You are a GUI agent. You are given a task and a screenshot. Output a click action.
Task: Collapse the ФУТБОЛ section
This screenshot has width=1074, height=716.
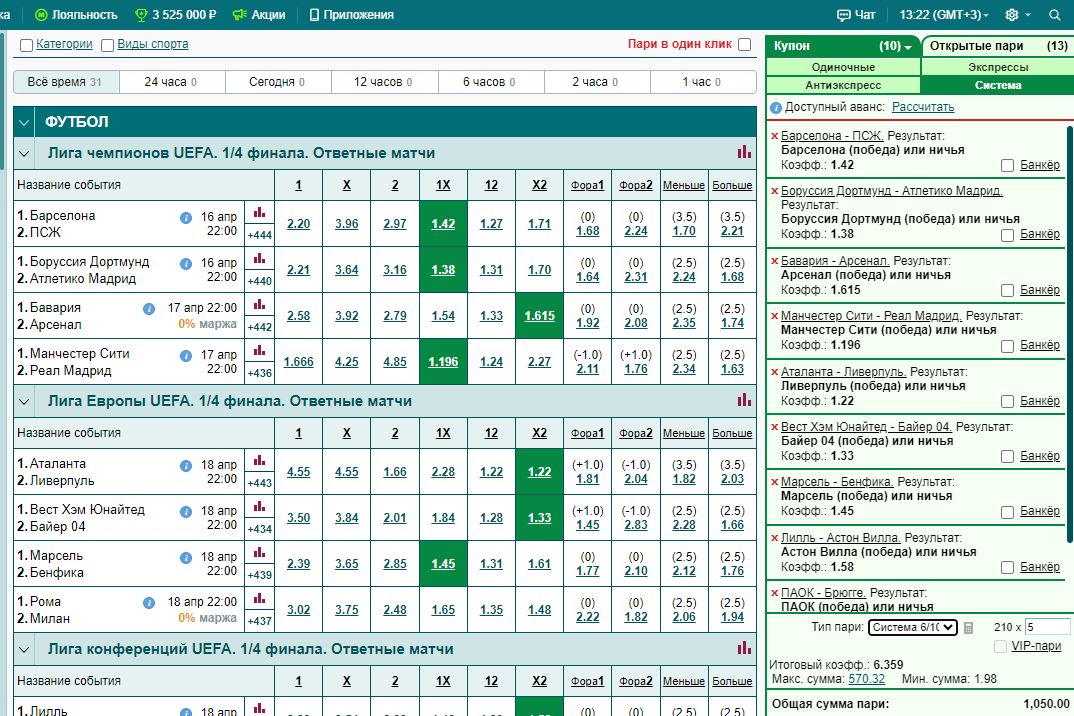(x=24, y=123)
